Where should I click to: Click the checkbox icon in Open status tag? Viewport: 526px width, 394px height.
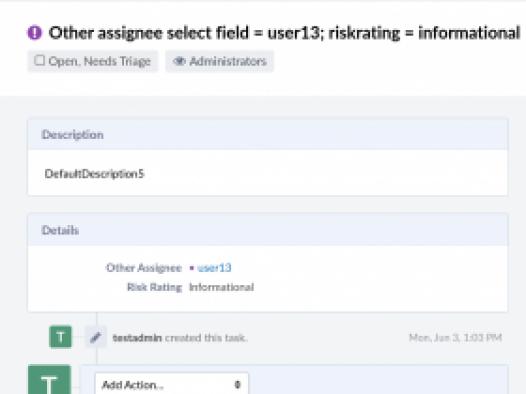40,61
